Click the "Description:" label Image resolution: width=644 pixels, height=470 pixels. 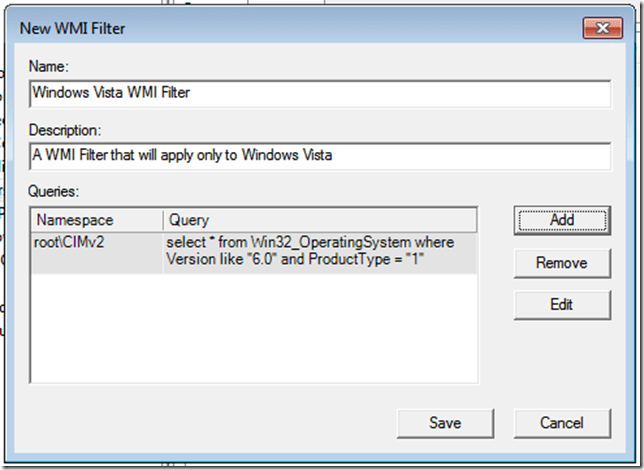[x=66, y=131]
